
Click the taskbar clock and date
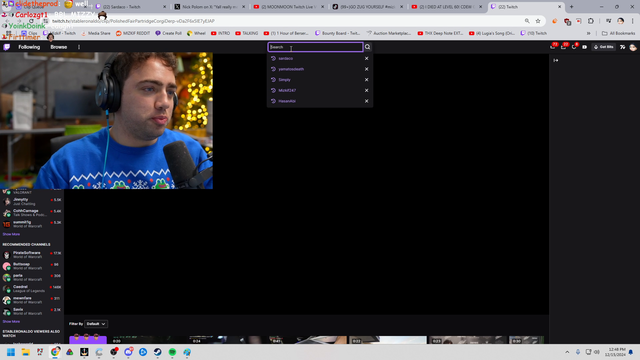coord(616,352)
